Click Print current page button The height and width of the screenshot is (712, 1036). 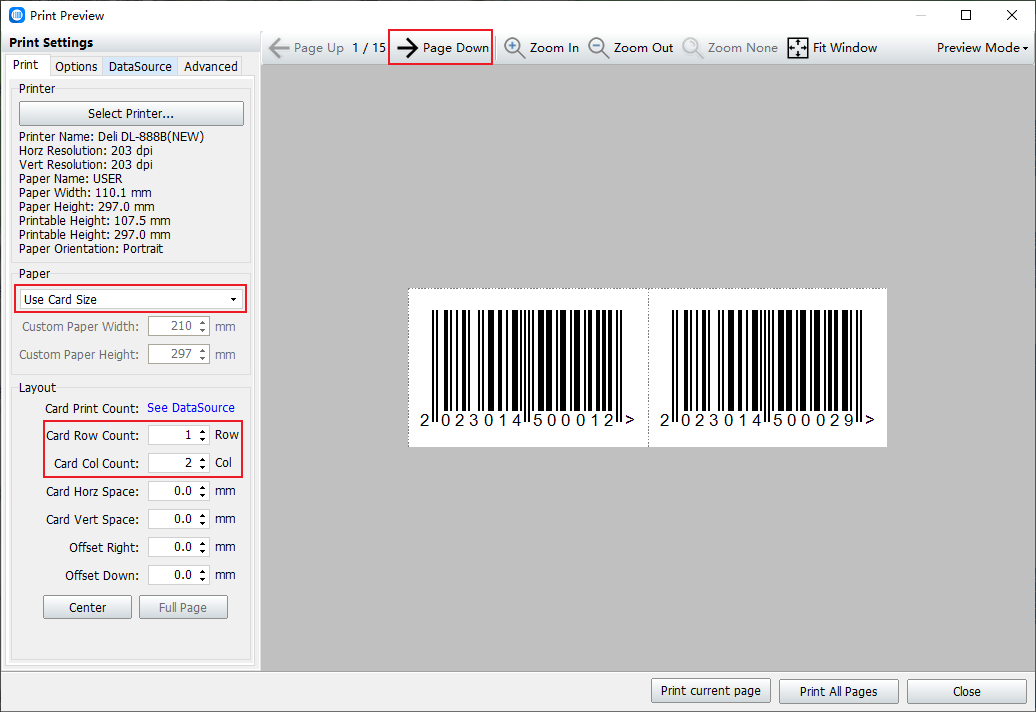710,691
